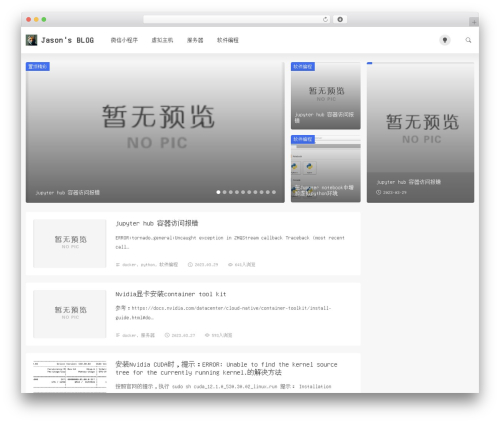Open docker tag in Jupyter hub post
The width and height of the screenshot is (500, 423).
click(x=129, y=265)
